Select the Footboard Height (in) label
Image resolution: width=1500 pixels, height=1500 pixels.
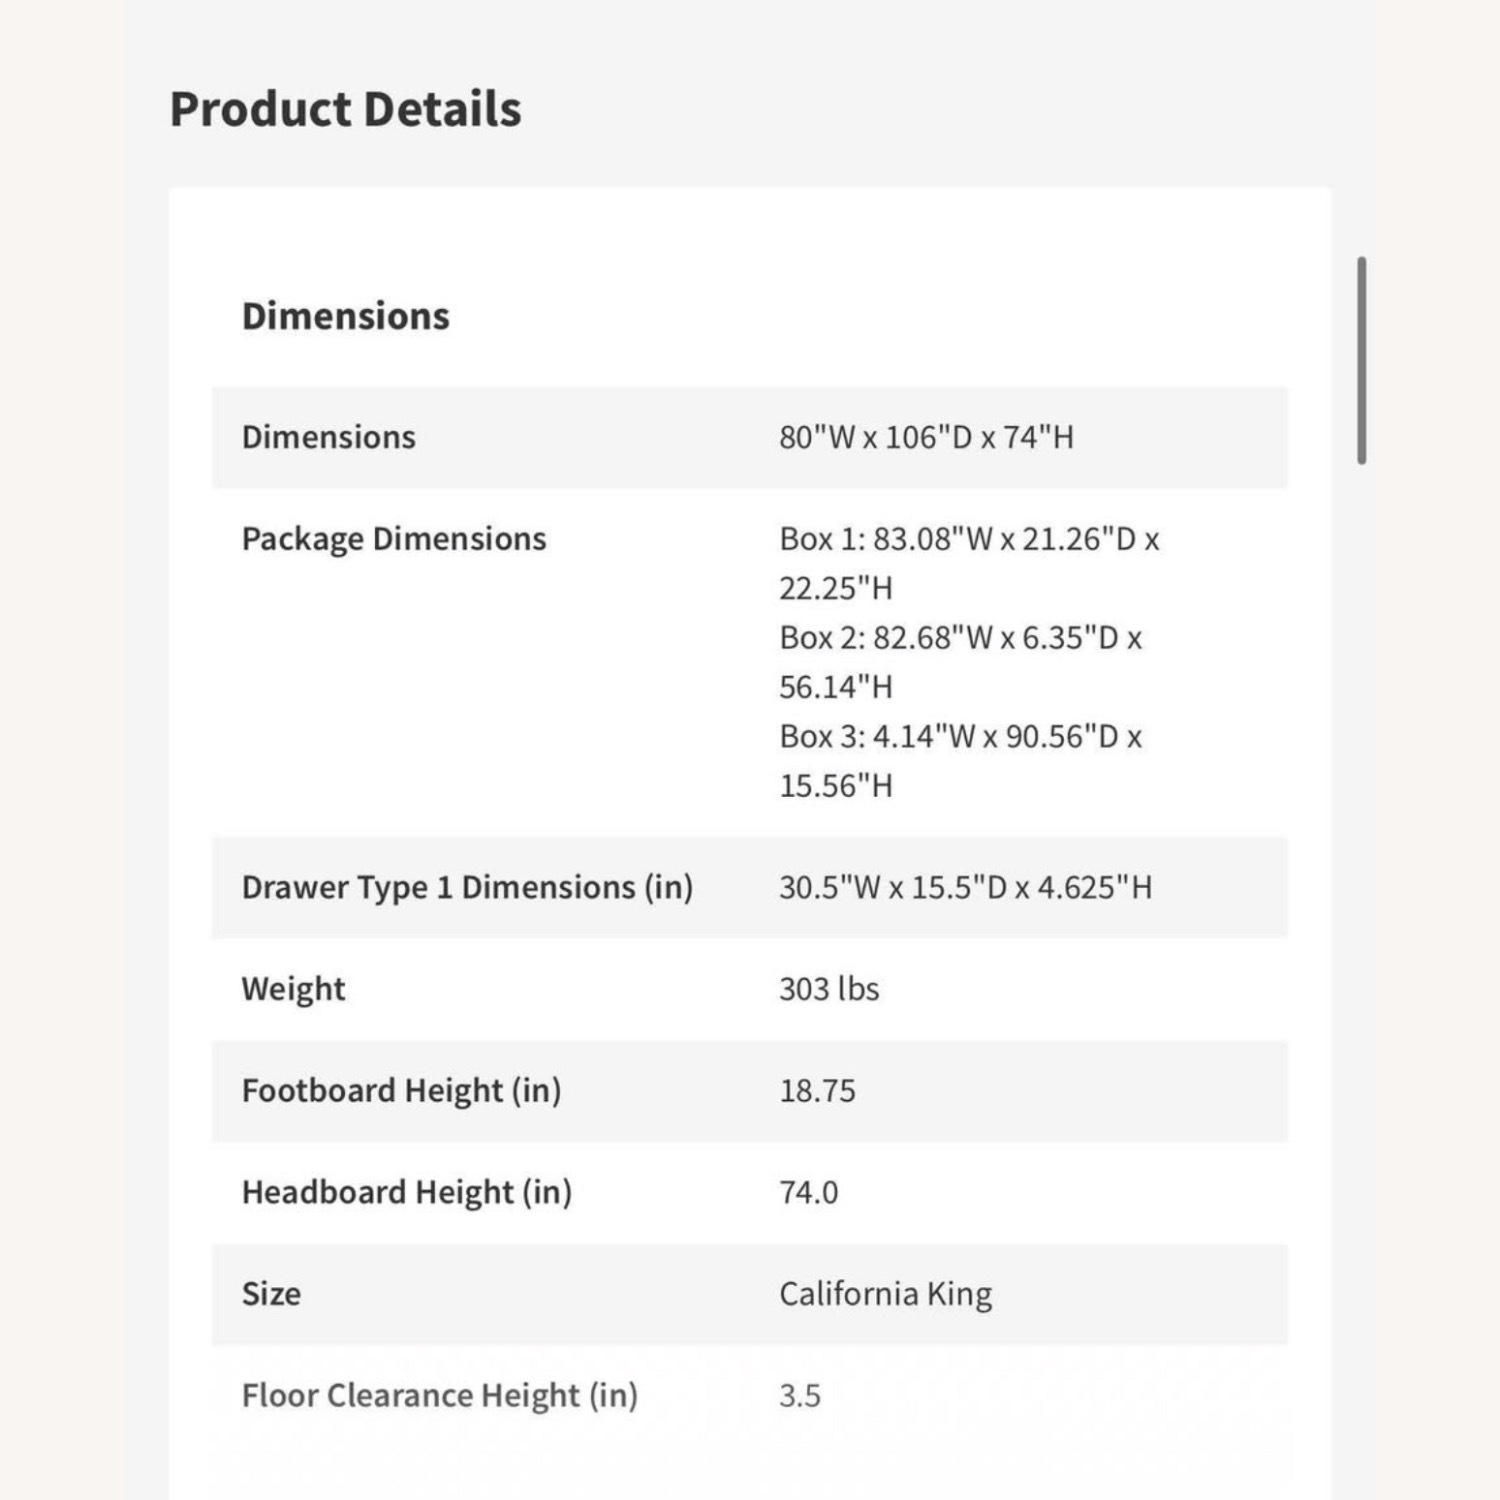(x=401, y=1090)
